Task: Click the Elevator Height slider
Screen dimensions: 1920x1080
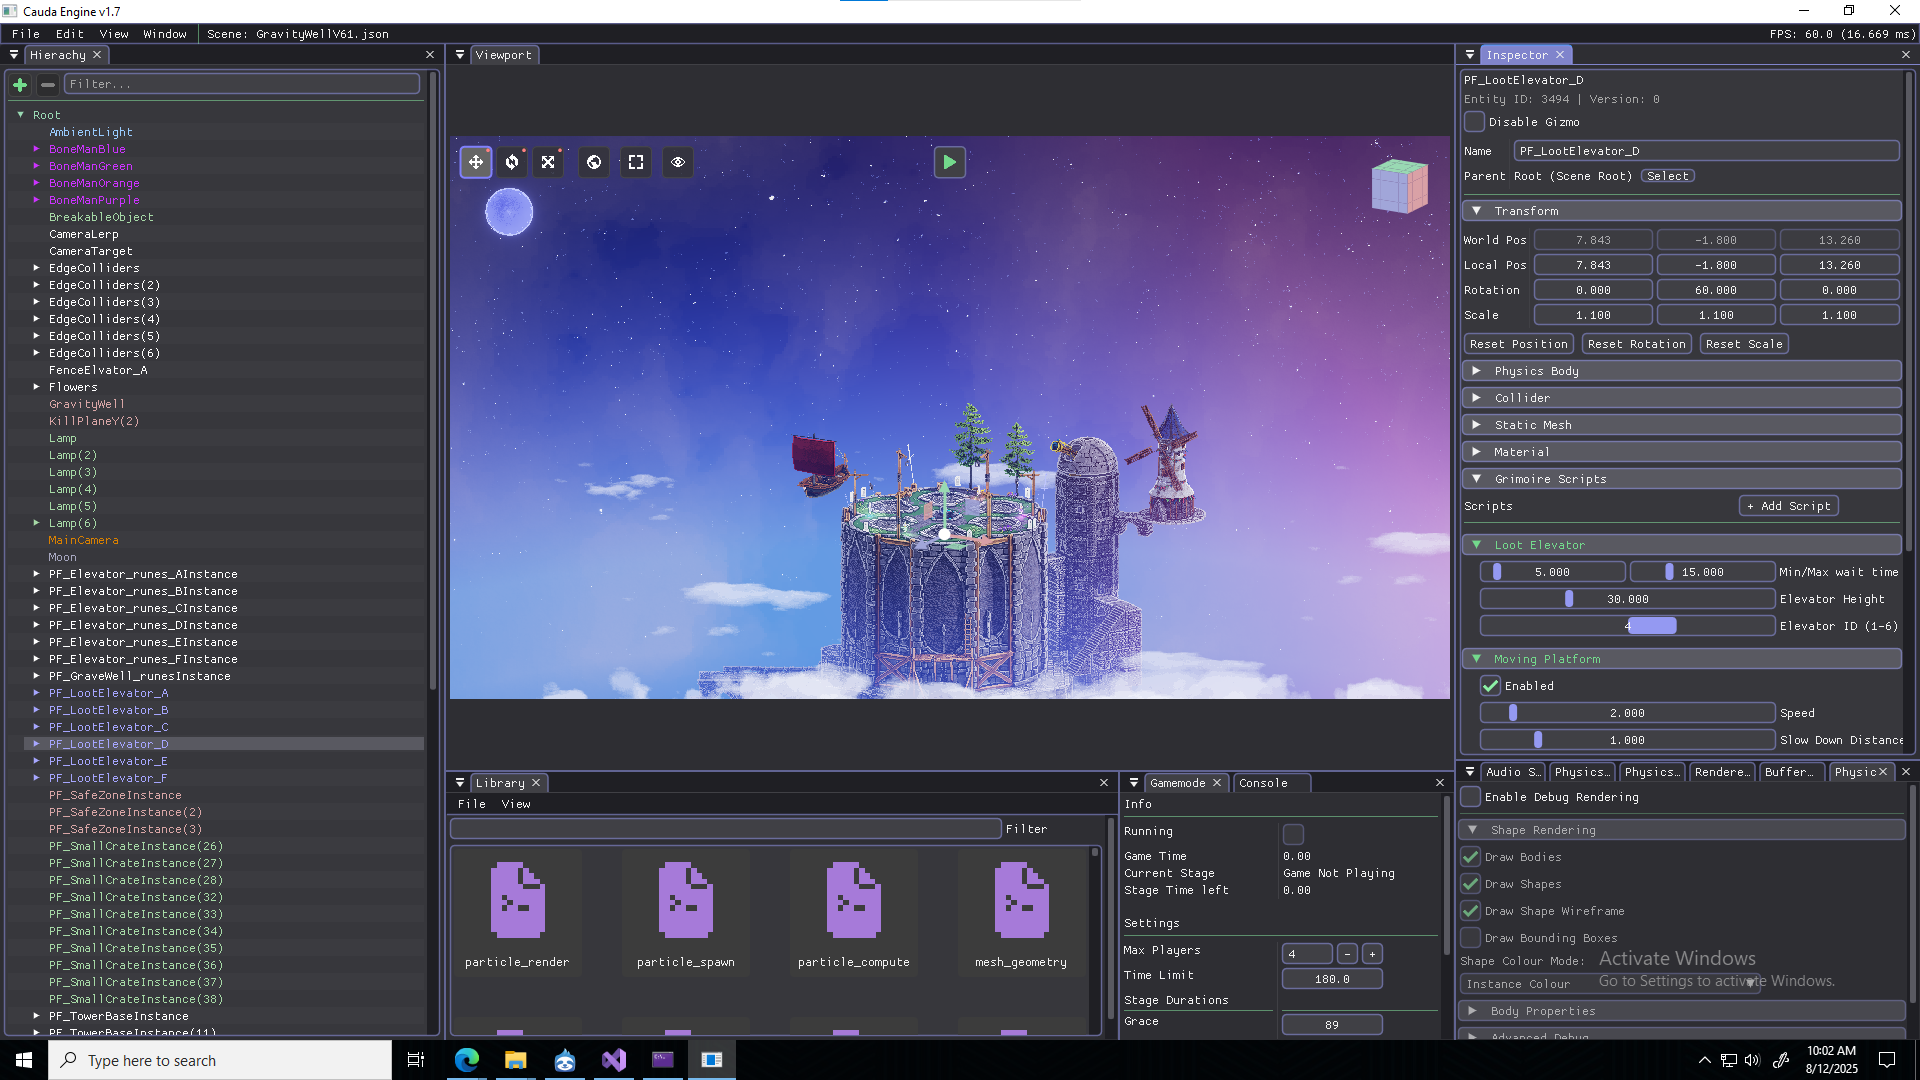Action: point(1627,599)
